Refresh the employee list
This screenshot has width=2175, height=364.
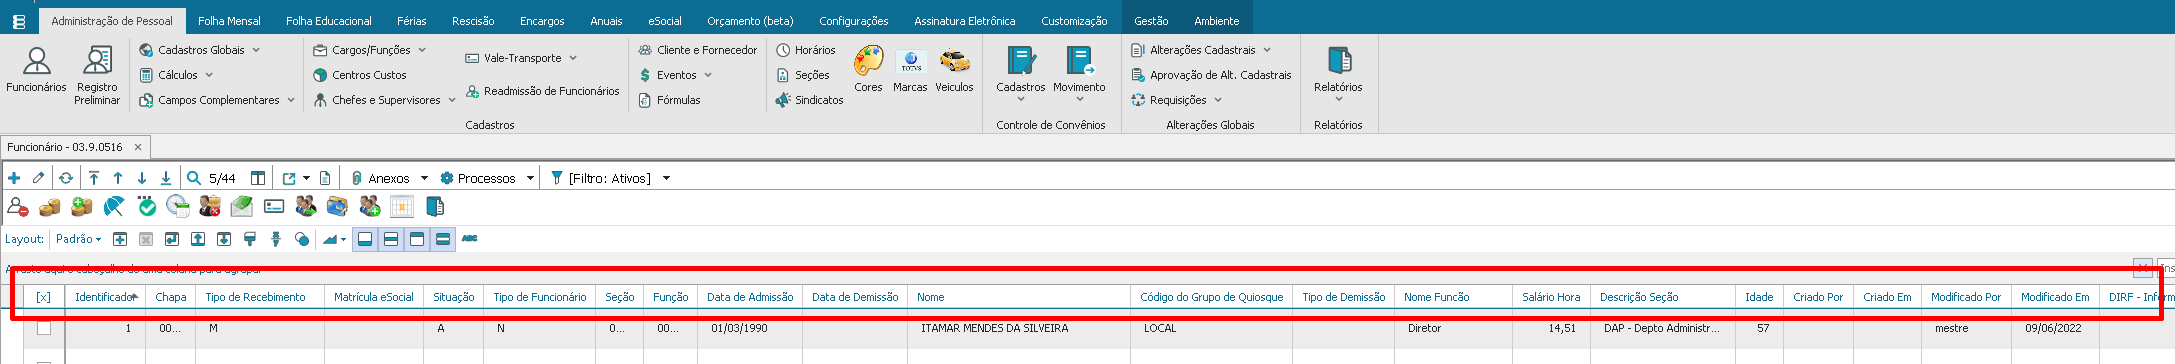[x=66, y=178]
